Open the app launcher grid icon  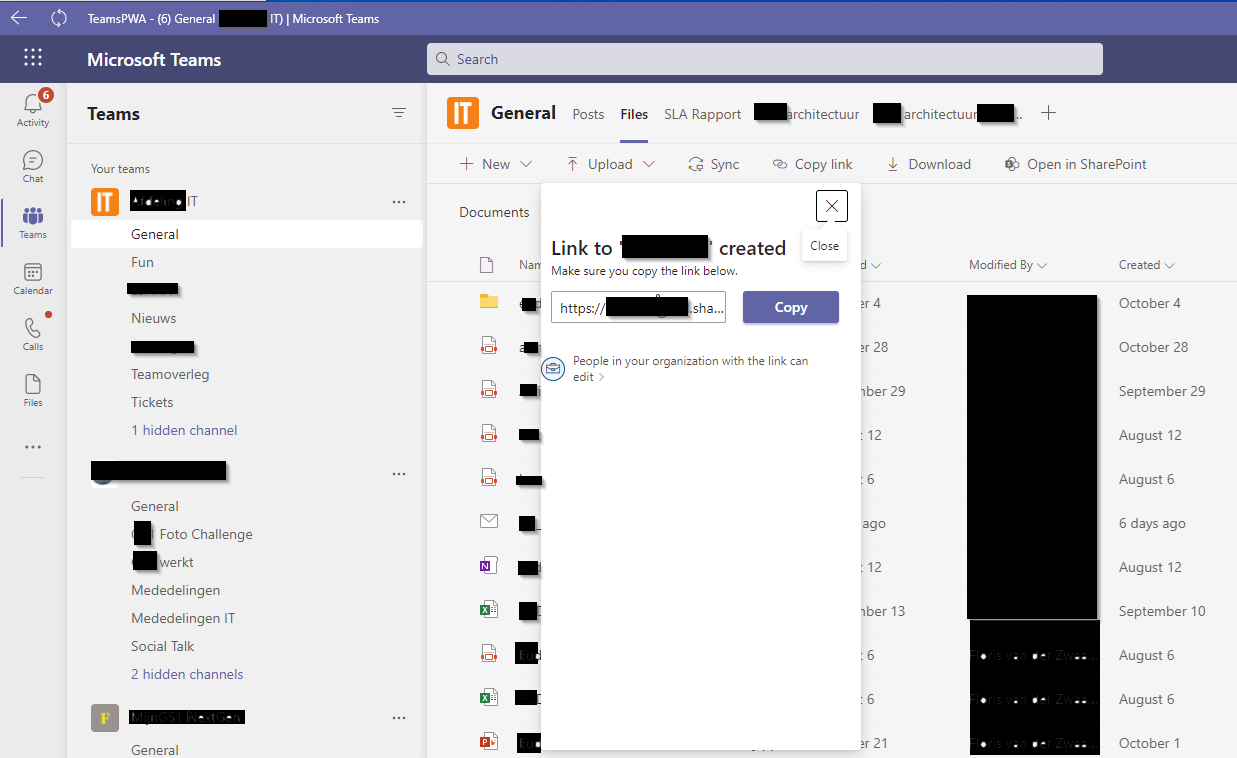pos(33,58)
